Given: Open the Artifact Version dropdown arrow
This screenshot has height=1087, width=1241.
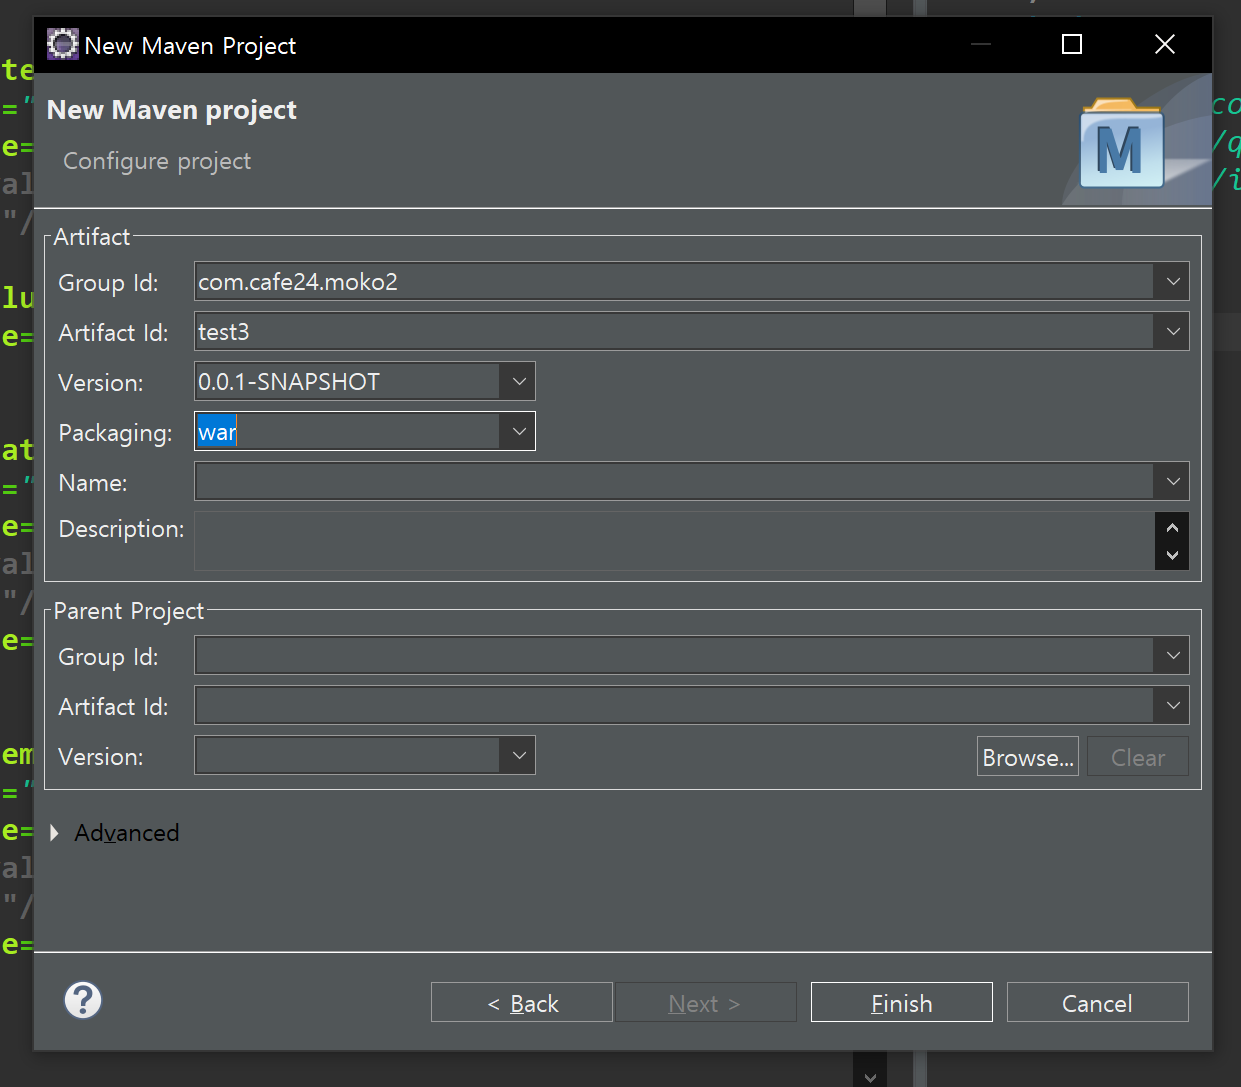Looking at the screenshot, I should pyautogui.click(x=518, y=382).
